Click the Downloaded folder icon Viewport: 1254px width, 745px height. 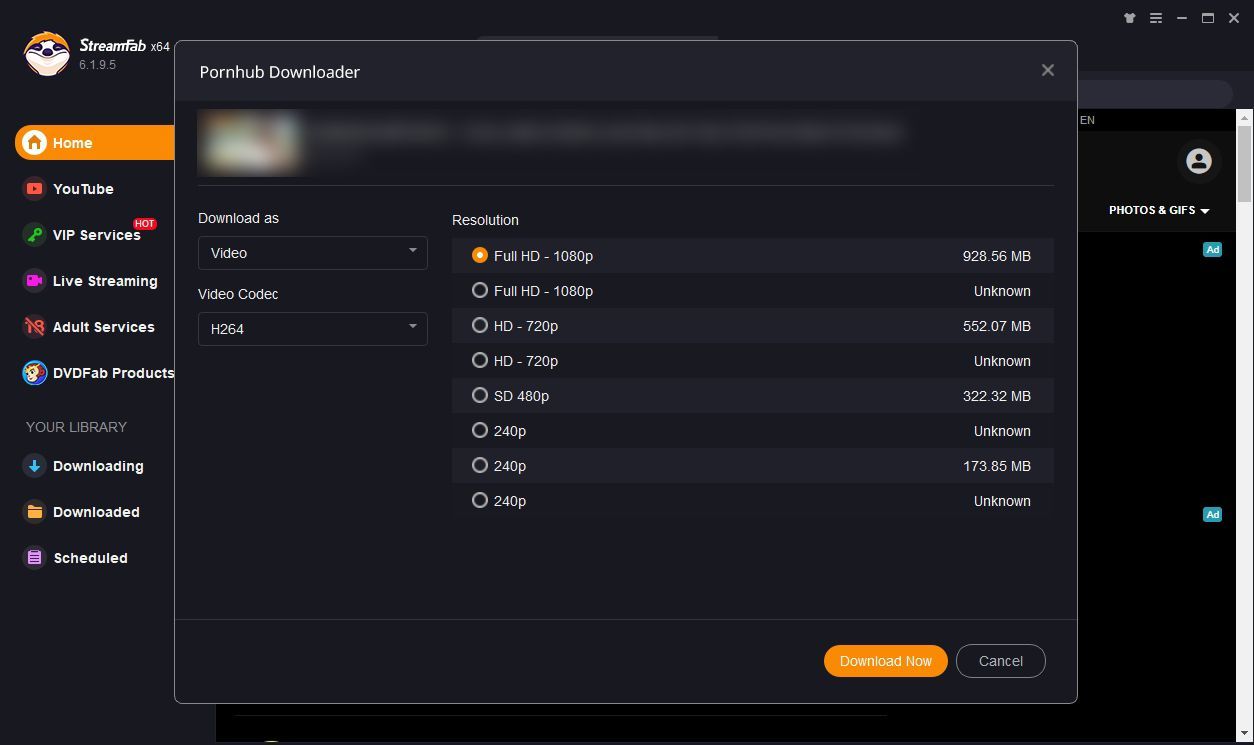(35, 512)
